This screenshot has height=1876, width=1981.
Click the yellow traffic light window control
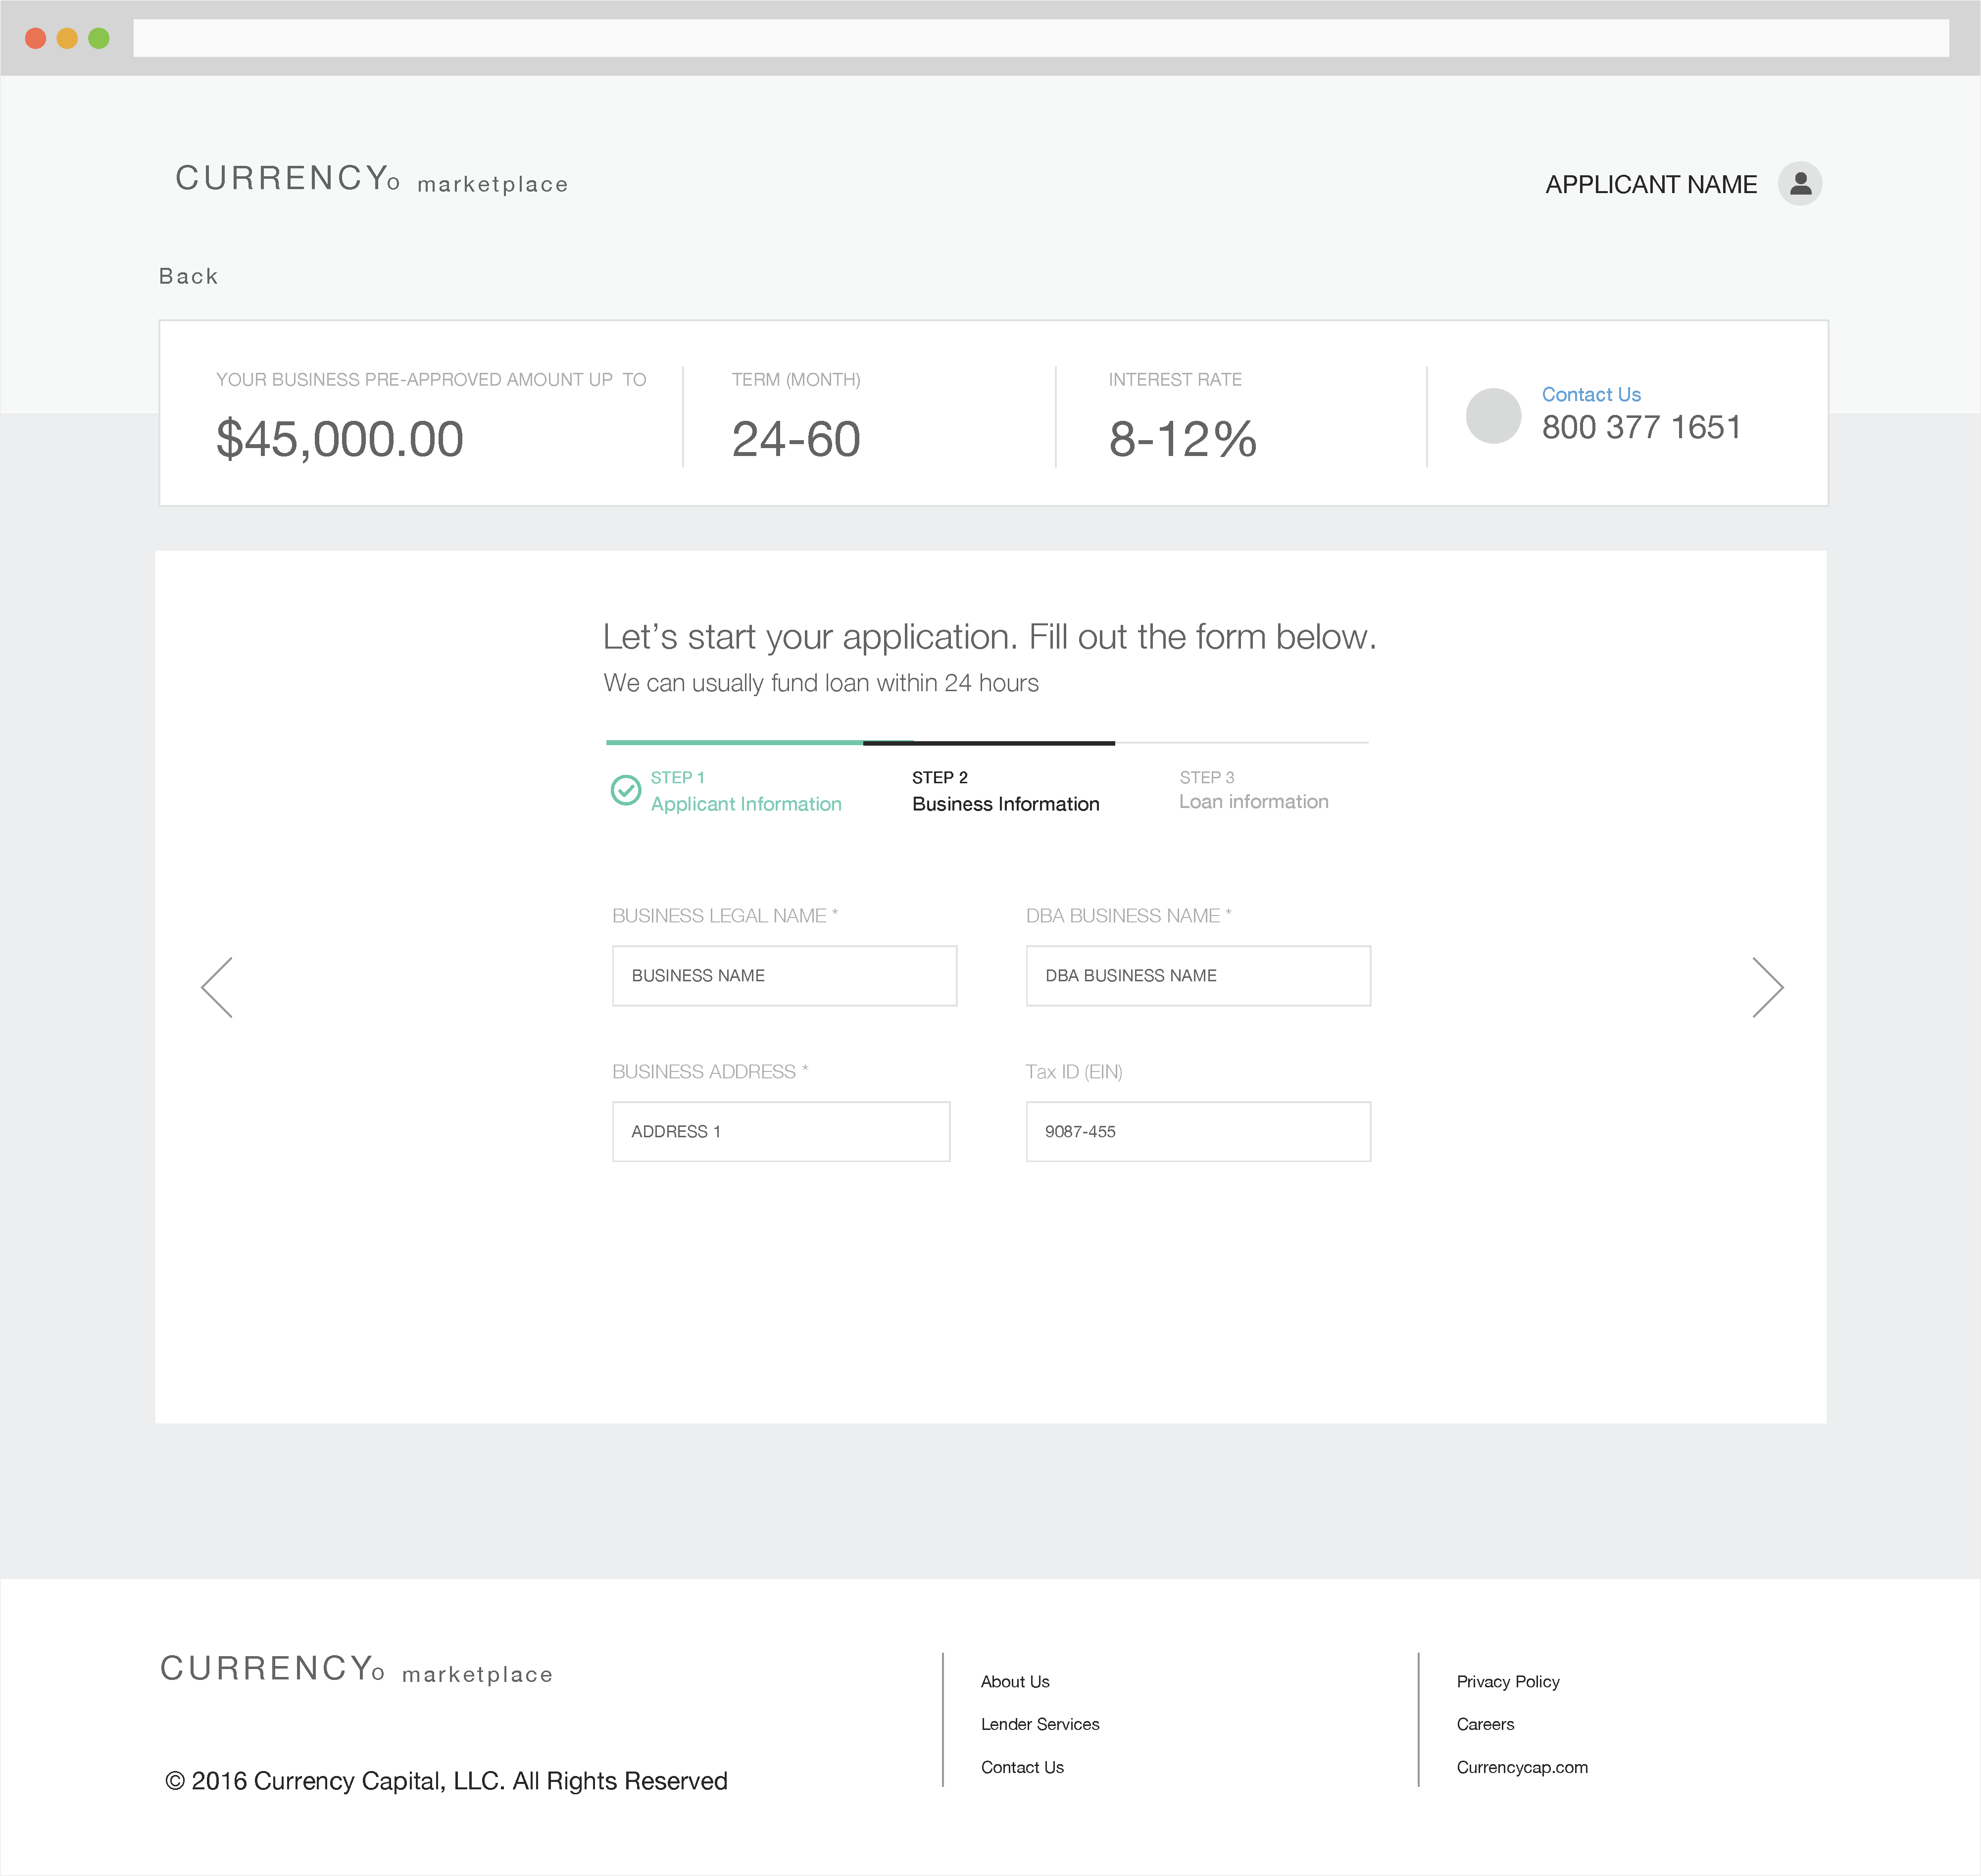[x=67, y=37]
